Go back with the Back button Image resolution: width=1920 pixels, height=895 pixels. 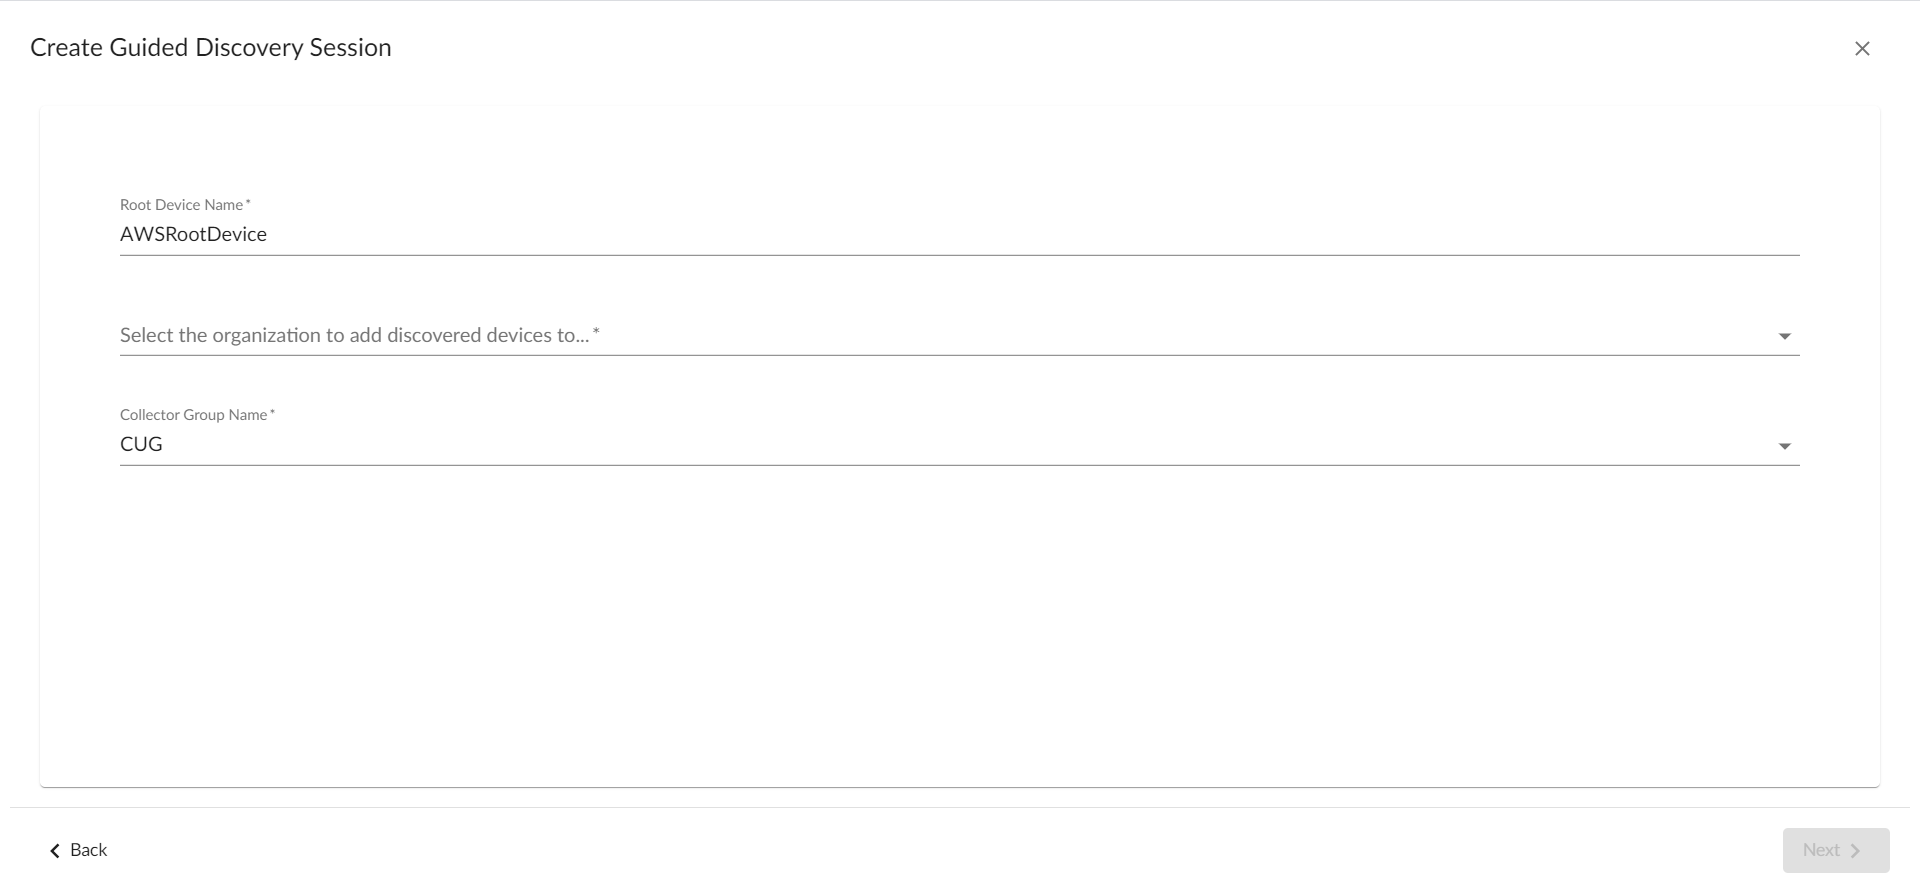pos(79,850)
